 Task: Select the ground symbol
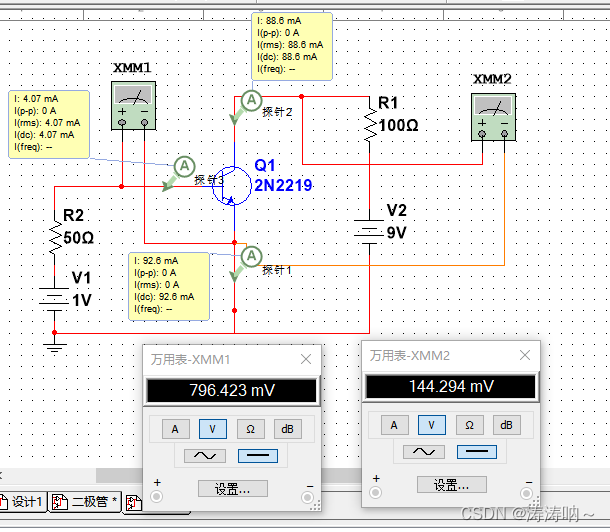(x=55, y=345)
